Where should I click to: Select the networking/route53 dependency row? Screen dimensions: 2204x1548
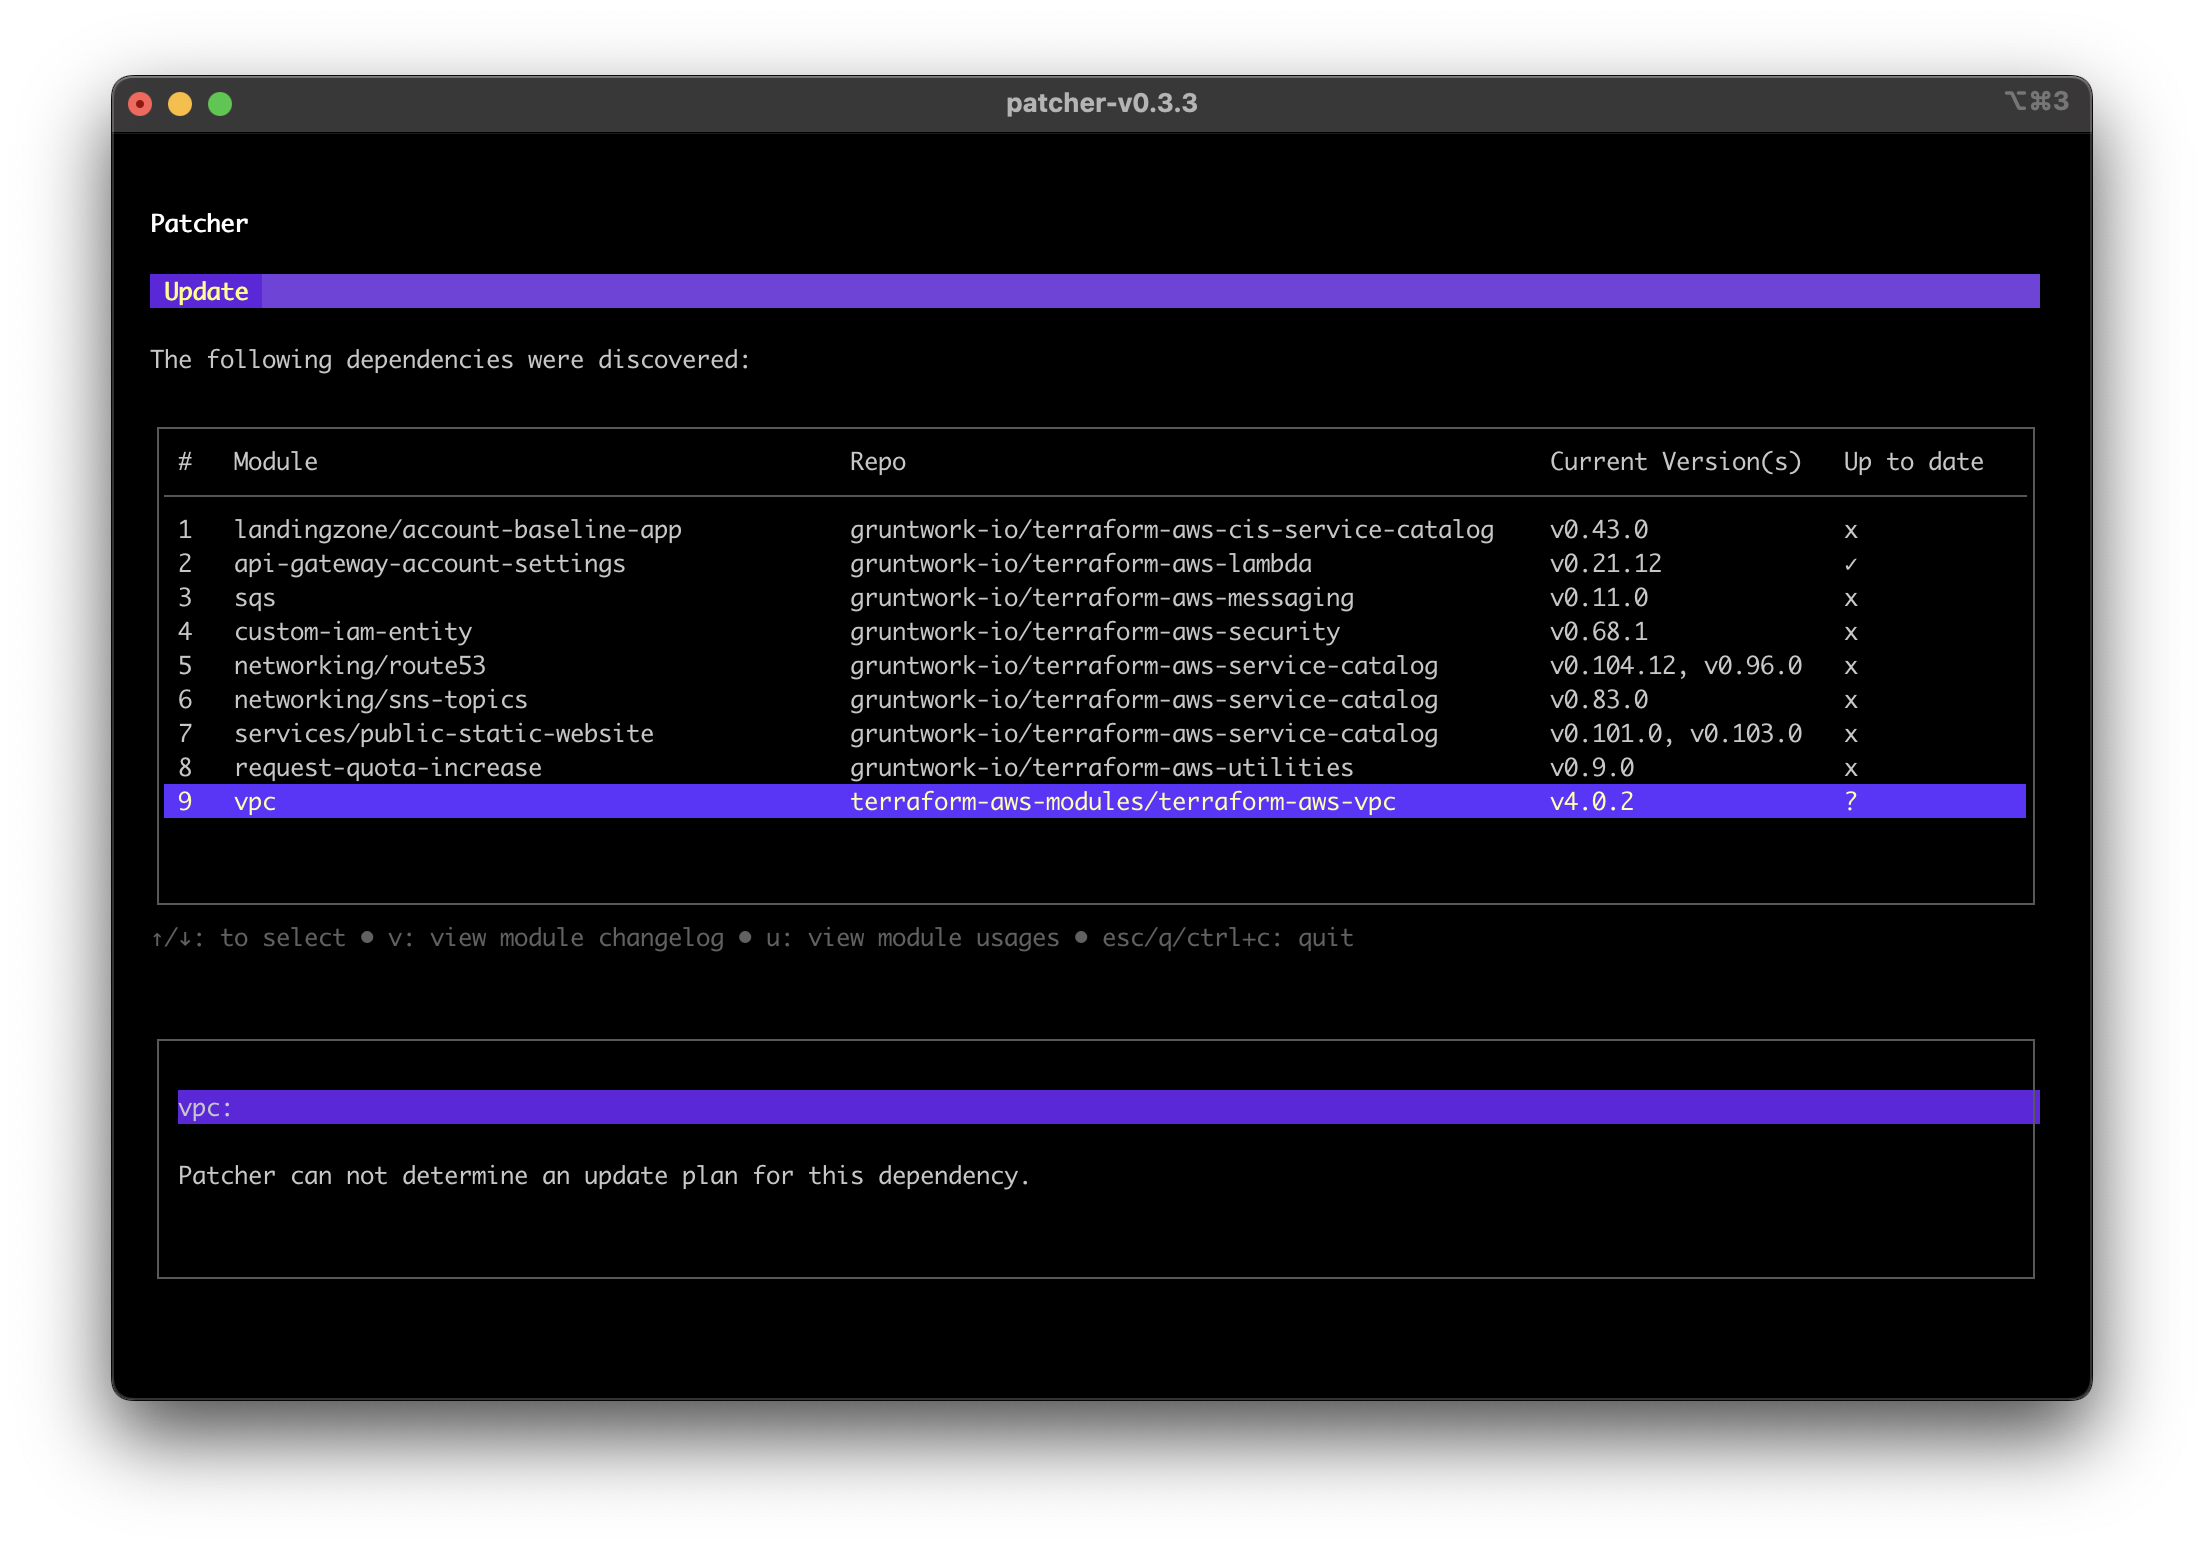[x=360, y=665]
